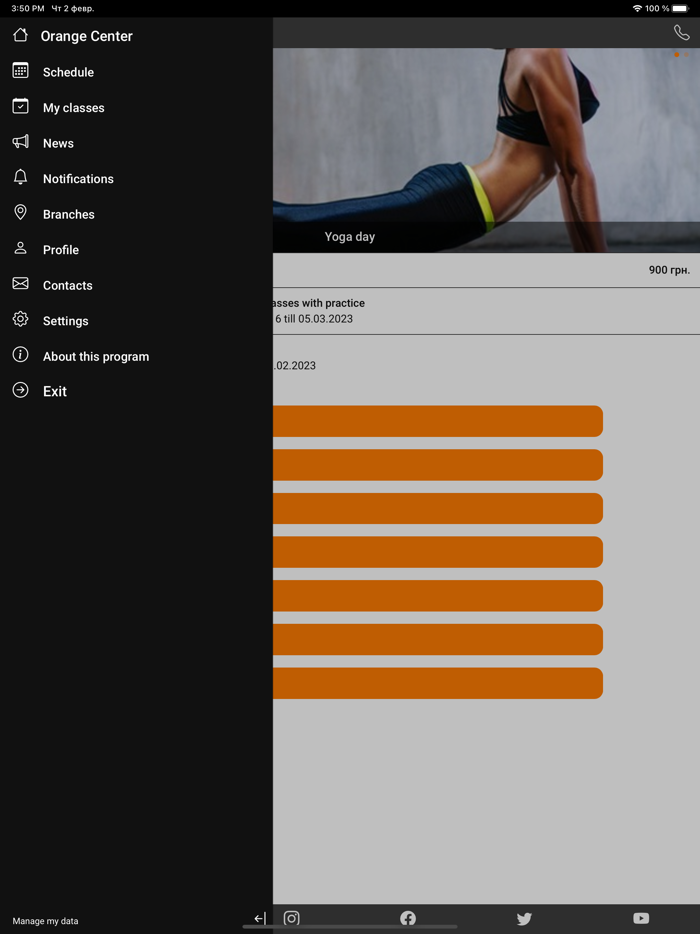Click the Profile person icon
This screenshot has height=934, width=700.
(x=20, y=248)
